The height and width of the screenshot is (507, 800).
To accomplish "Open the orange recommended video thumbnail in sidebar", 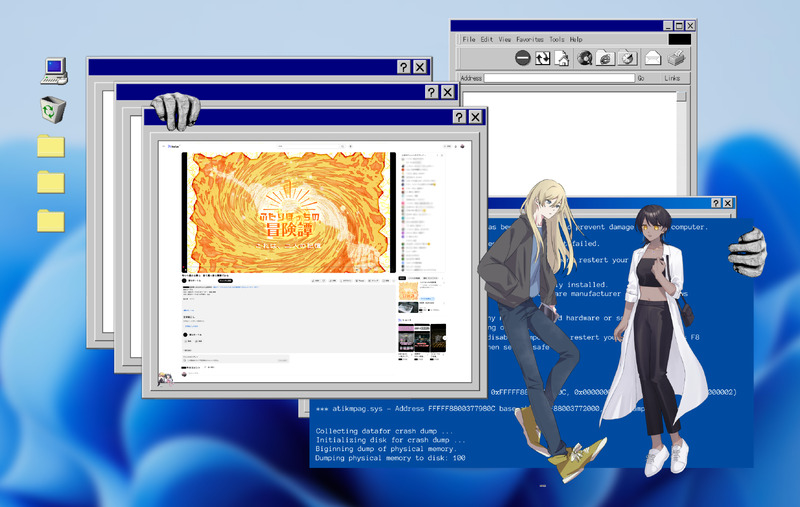I will pyautogui.click(x=408, y=291).
